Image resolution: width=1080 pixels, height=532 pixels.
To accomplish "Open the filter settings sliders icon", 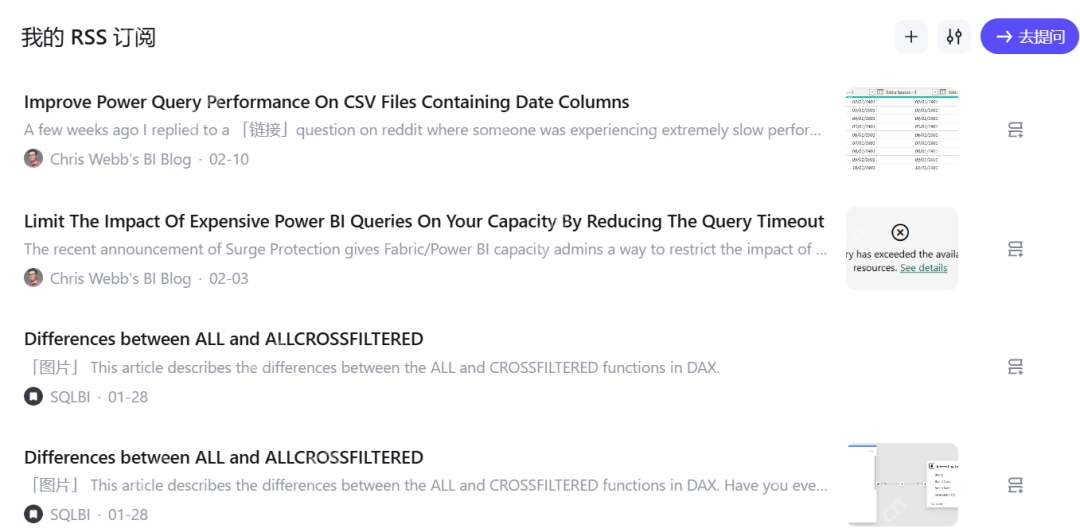I will pos(954,37).
